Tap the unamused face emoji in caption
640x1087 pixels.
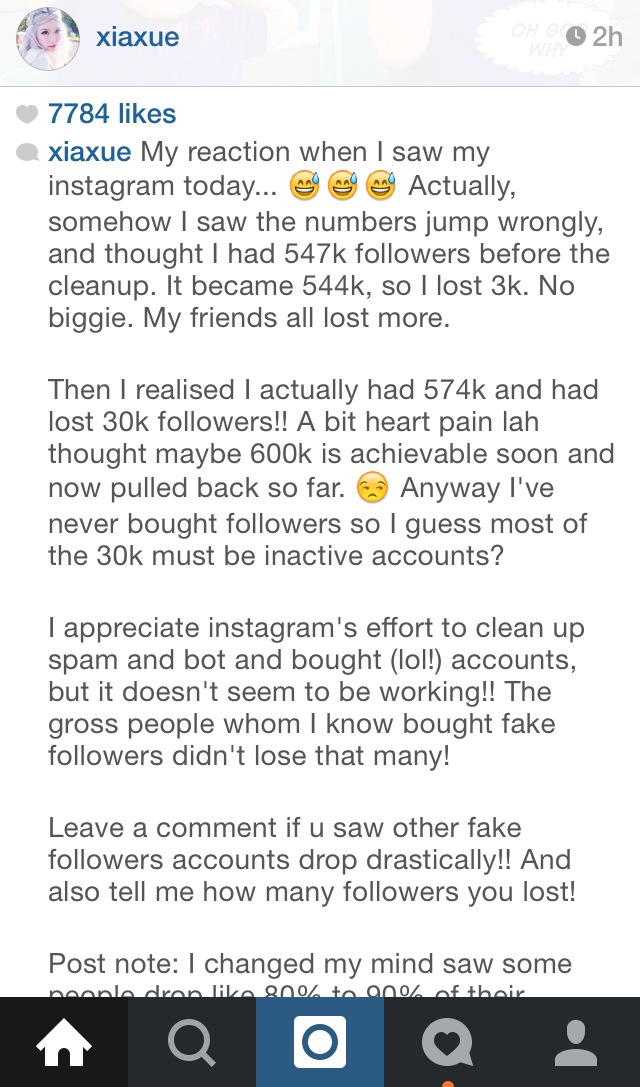tap(371, 489)
